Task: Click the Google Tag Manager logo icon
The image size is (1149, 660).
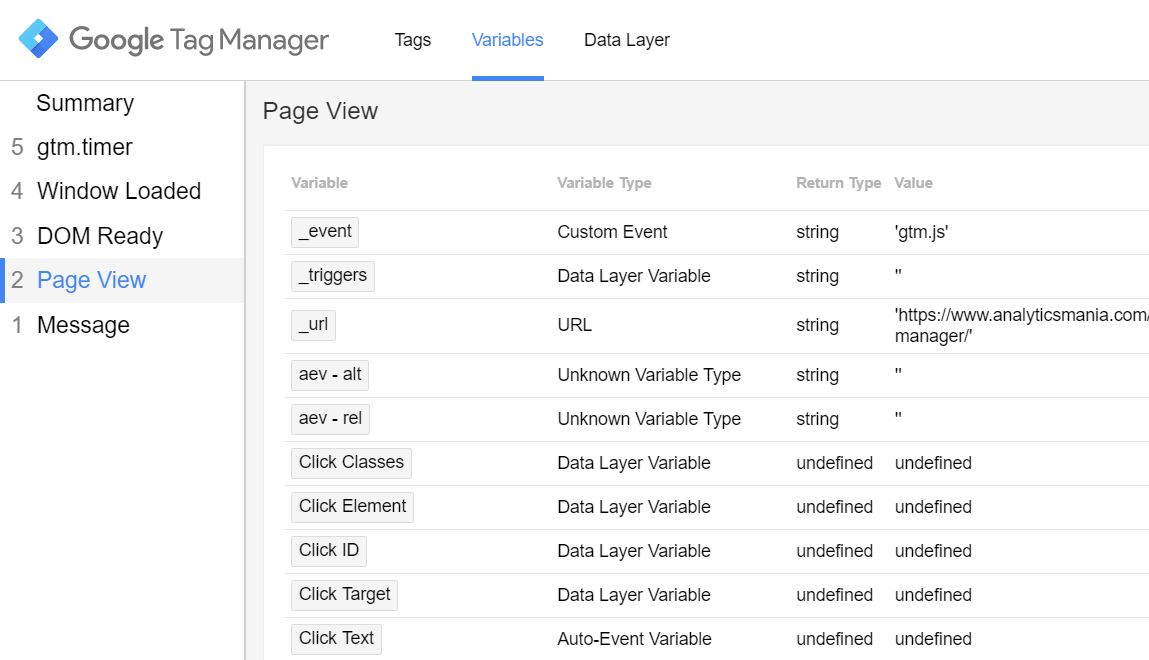Action: pos(39,40)
